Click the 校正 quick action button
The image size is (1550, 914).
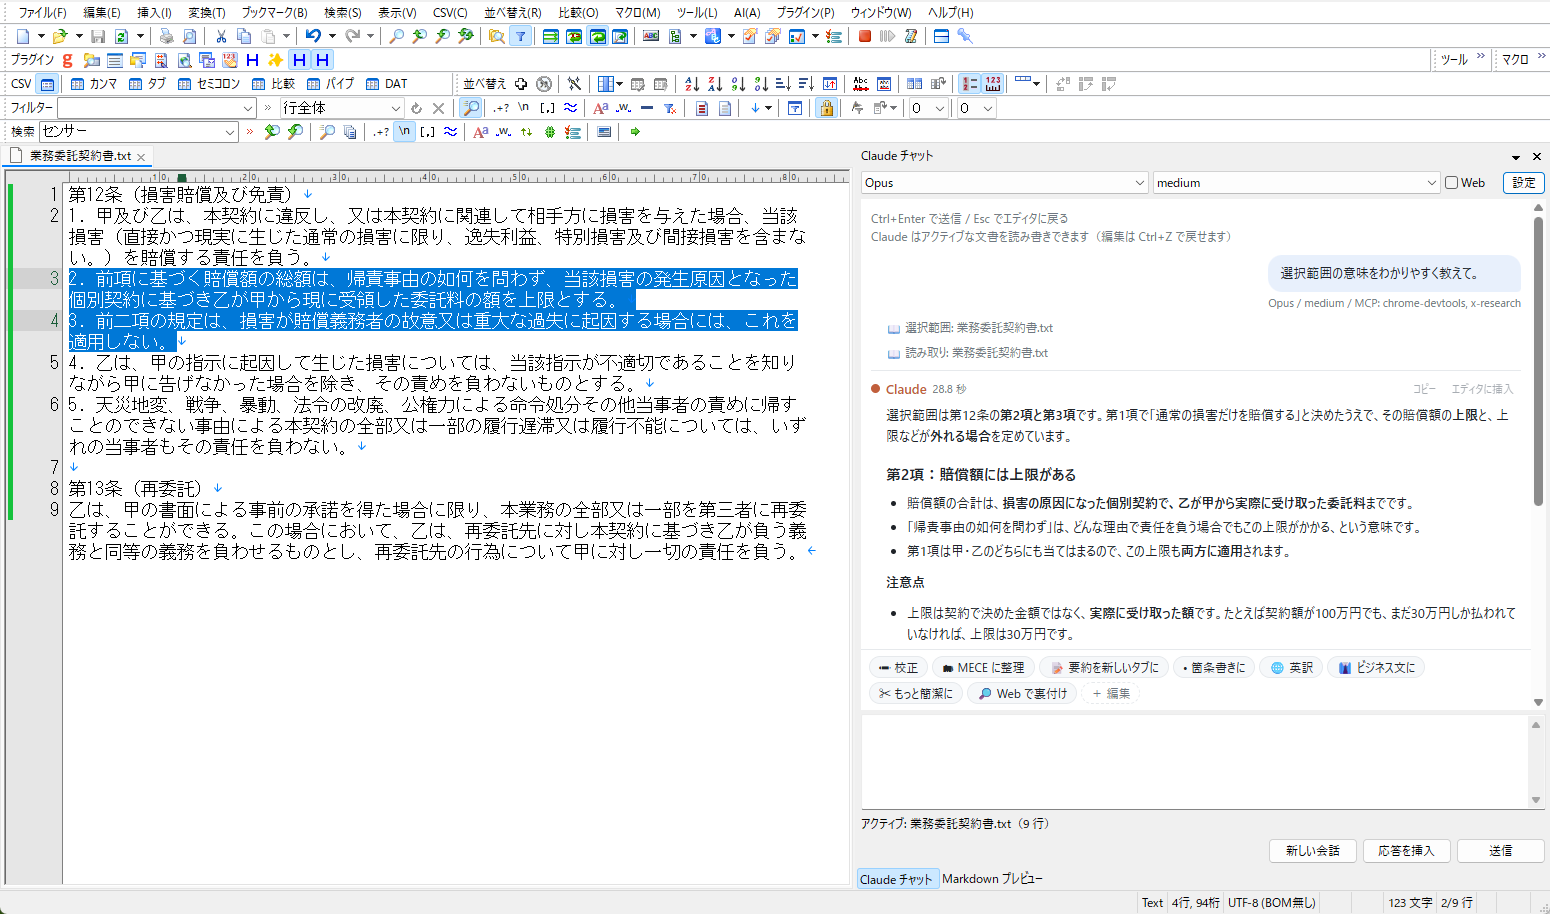pyautogui.click(x=898, y=667)
